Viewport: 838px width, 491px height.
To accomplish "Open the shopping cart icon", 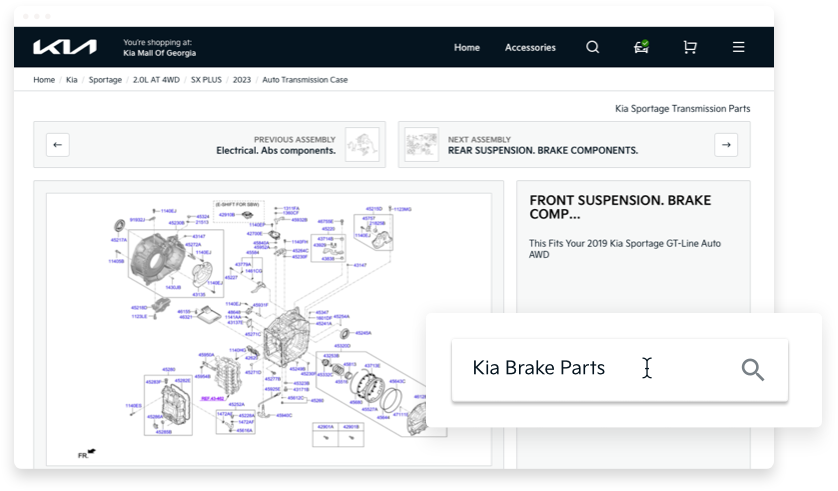I will coord(690,47).
